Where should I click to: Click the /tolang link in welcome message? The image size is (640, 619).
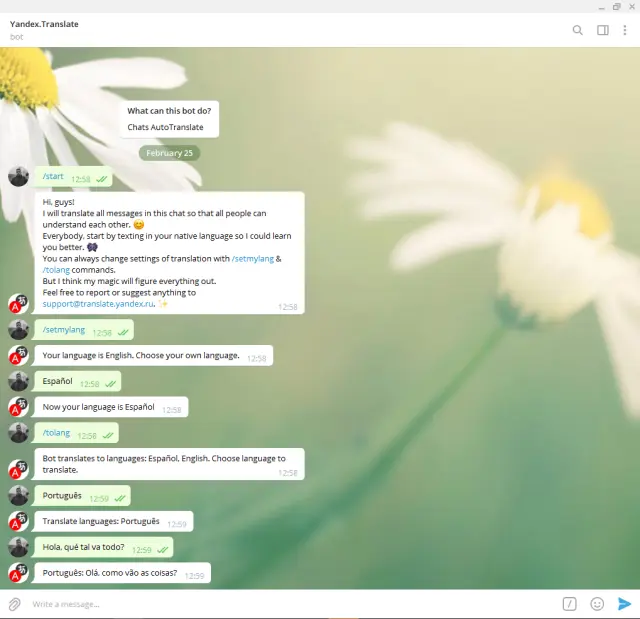[x=56, y=270]
